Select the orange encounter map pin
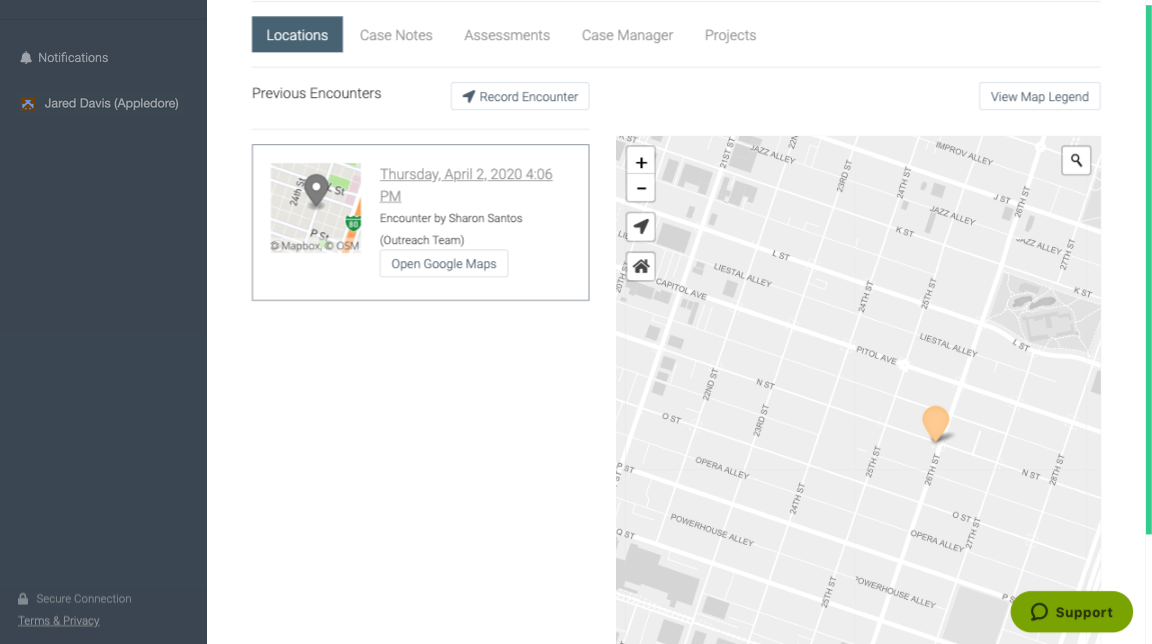 [935, 422]
